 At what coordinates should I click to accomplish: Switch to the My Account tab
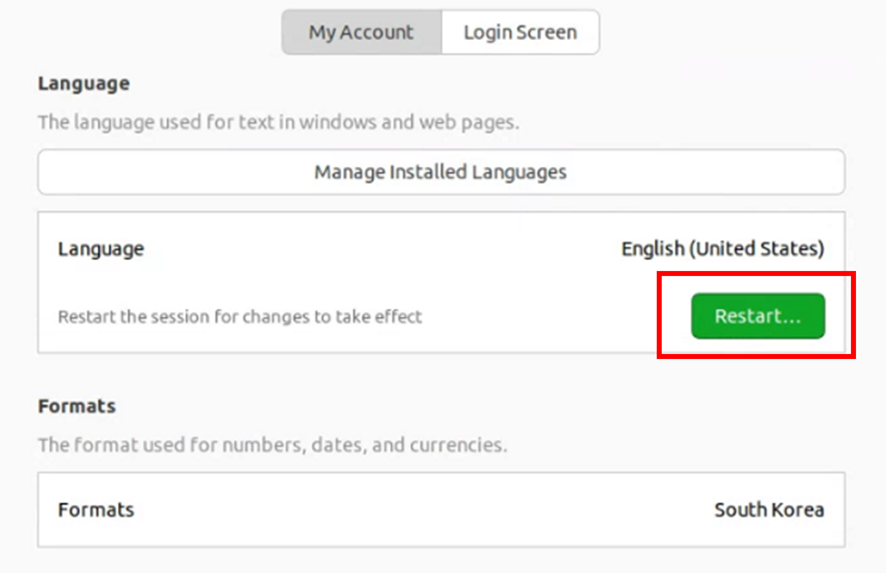coord(362,32)
